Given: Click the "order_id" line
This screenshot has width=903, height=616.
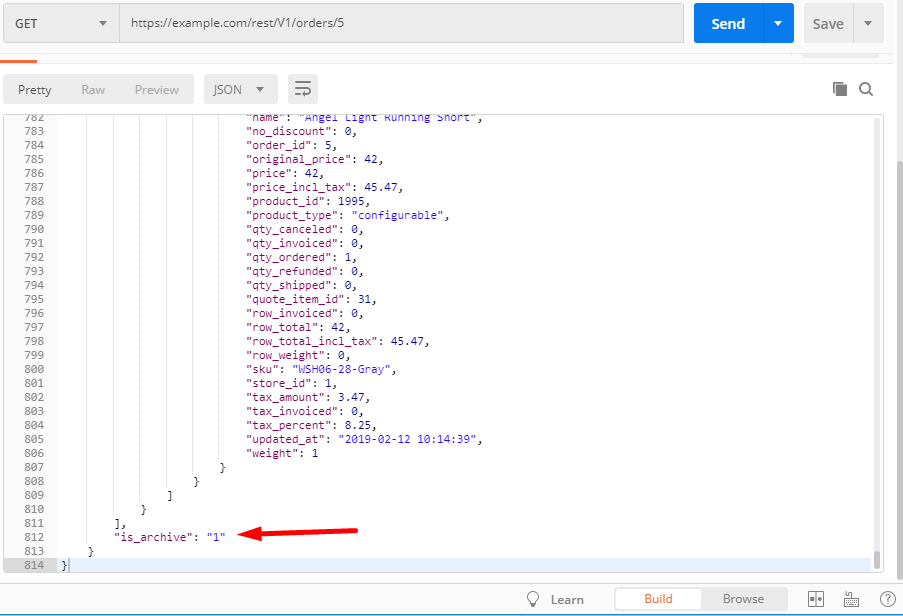Looking at the screenshot, I should 291,145.
